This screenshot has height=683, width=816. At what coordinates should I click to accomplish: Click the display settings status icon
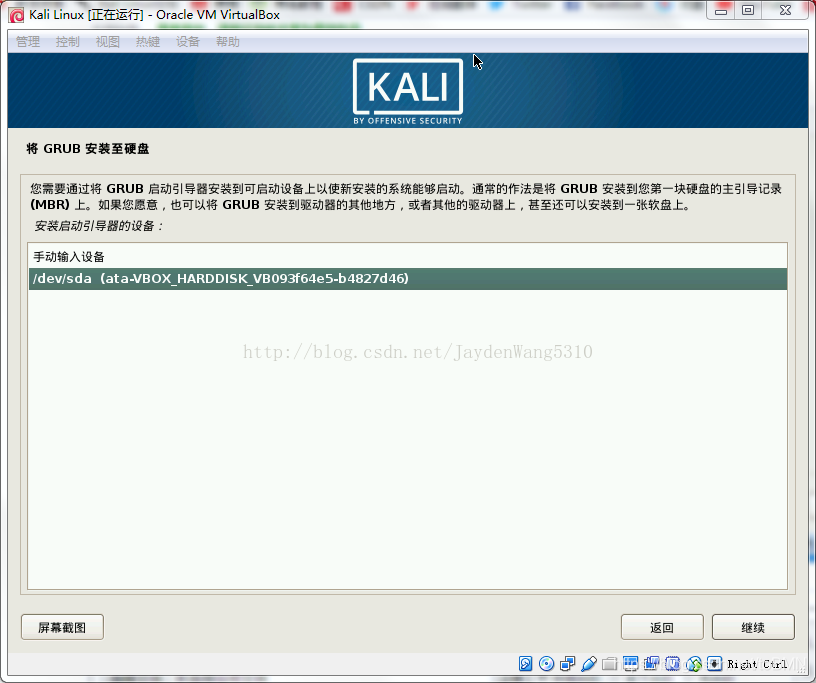pos(630,664)
